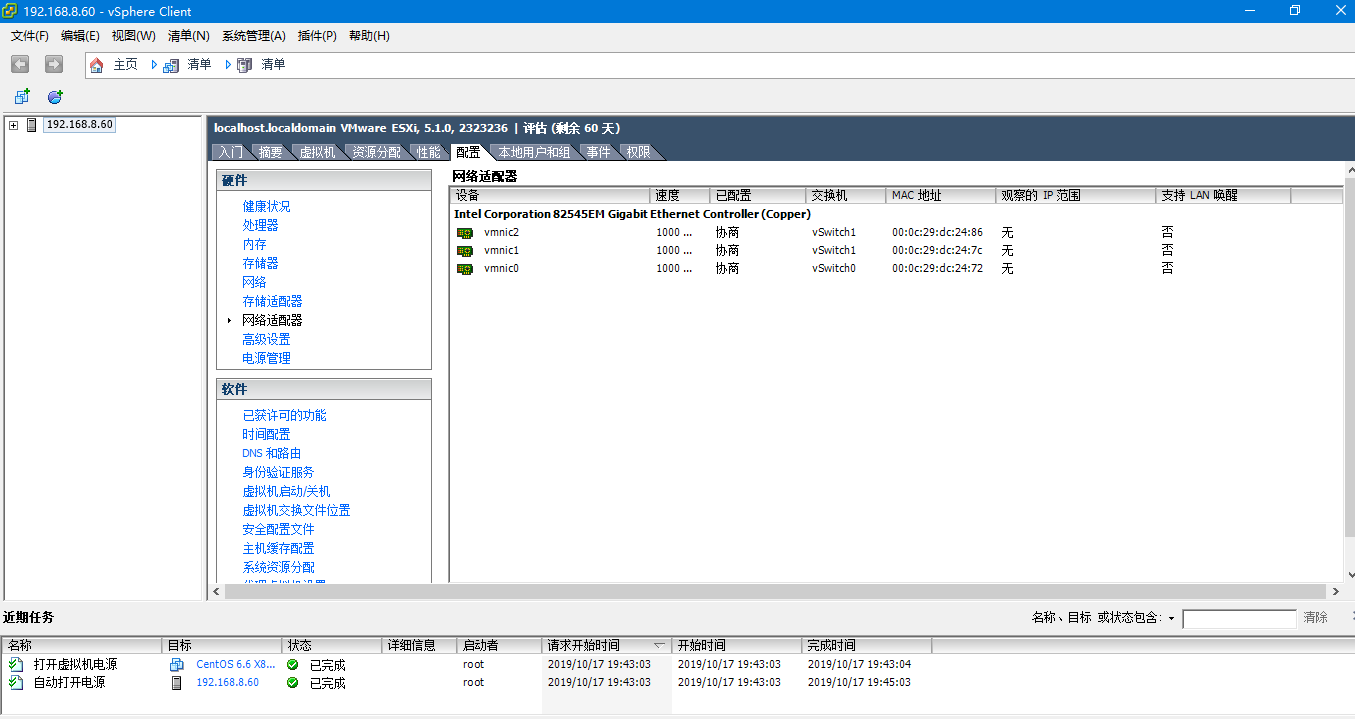The height and width of the screenshot is (719, 1355).
Task: Open the 视图(W) menu
Action: [x=133, y=36]
